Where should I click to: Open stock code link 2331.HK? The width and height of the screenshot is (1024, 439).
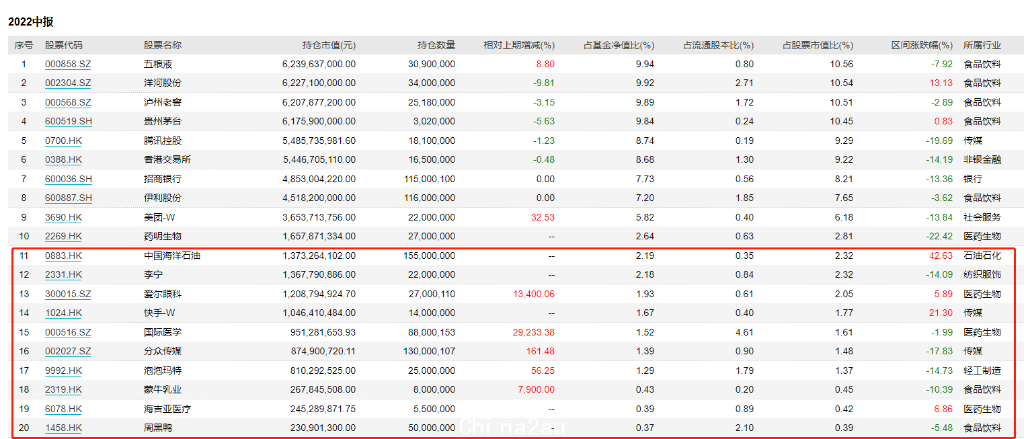coord(64,275)
